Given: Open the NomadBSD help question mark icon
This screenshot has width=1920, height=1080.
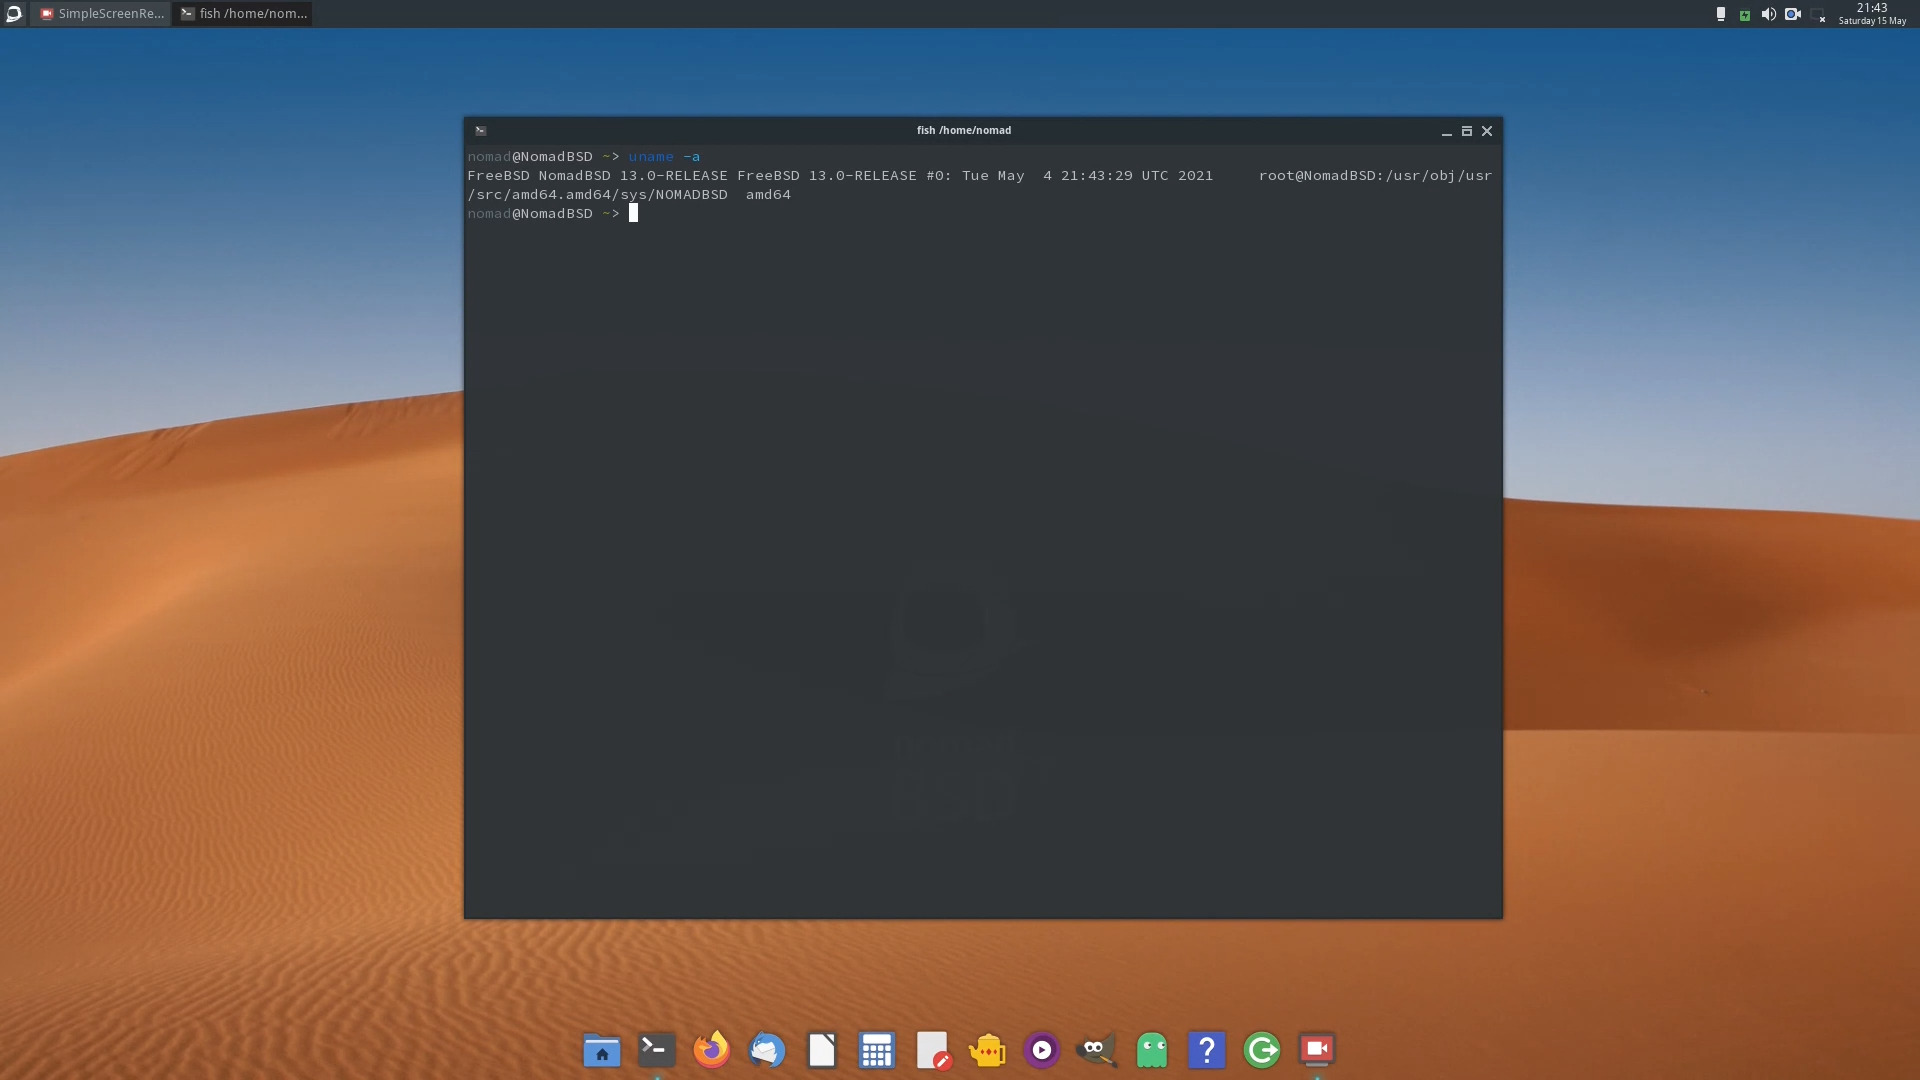Looking at the screenshot, I should [1207, 1050].
